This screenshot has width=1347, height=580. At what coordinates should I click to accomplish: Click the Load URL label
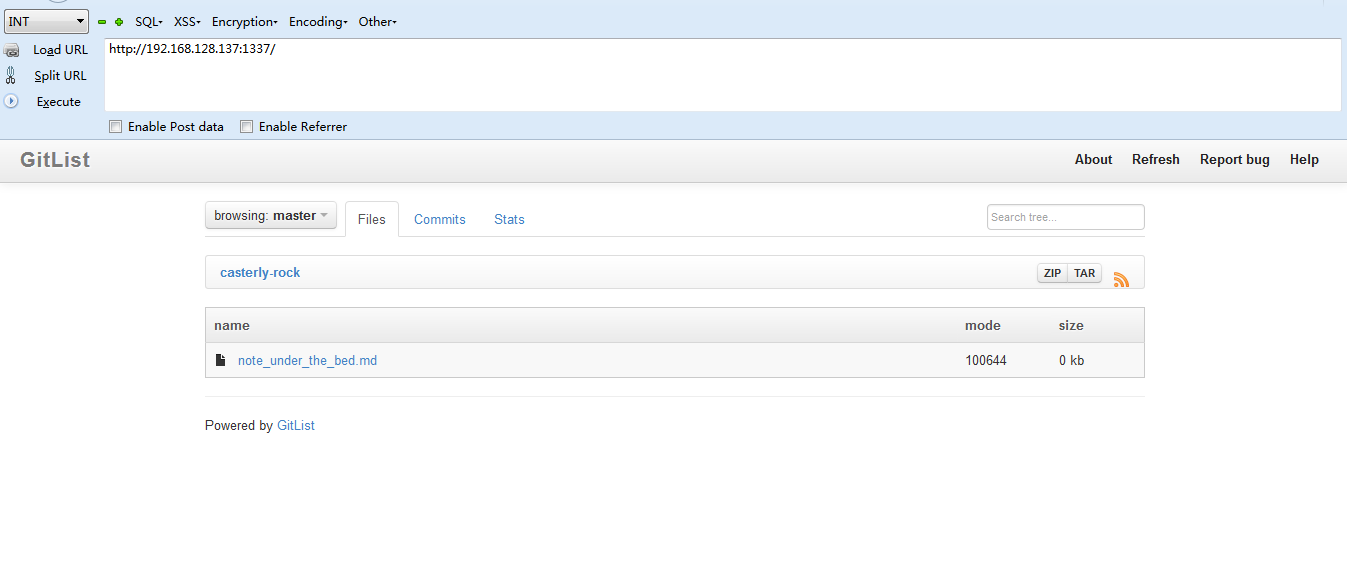click(60, 50)
